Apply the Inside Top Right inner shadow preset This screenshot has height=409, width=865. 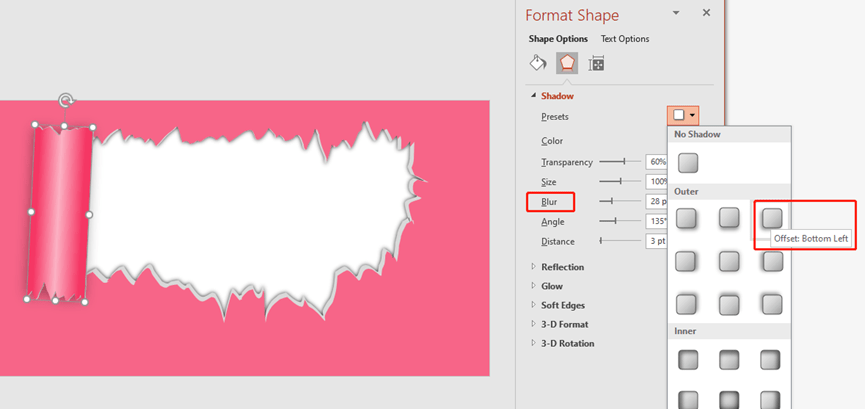770,360
